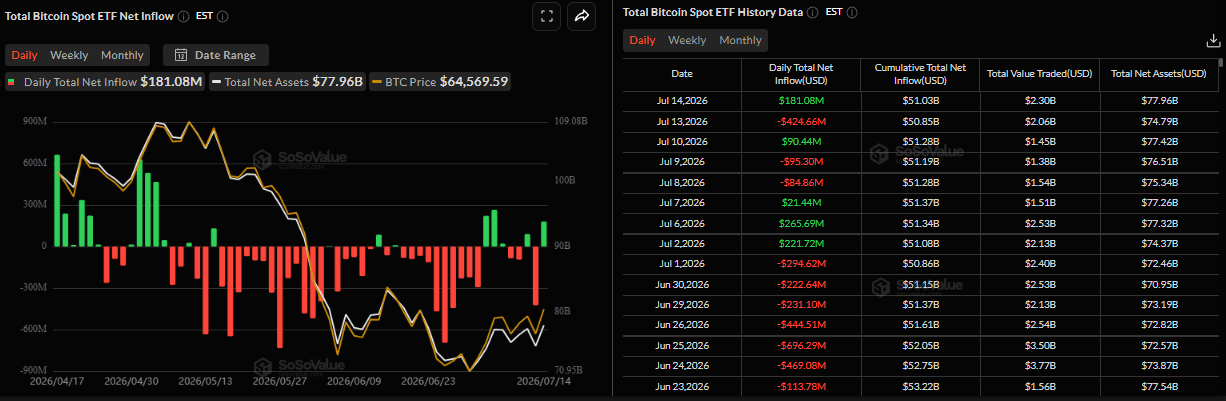Click Daily Total Net Inflow(USD) column header
This screenshot has width=1226, height=401.
click(800, 74)
